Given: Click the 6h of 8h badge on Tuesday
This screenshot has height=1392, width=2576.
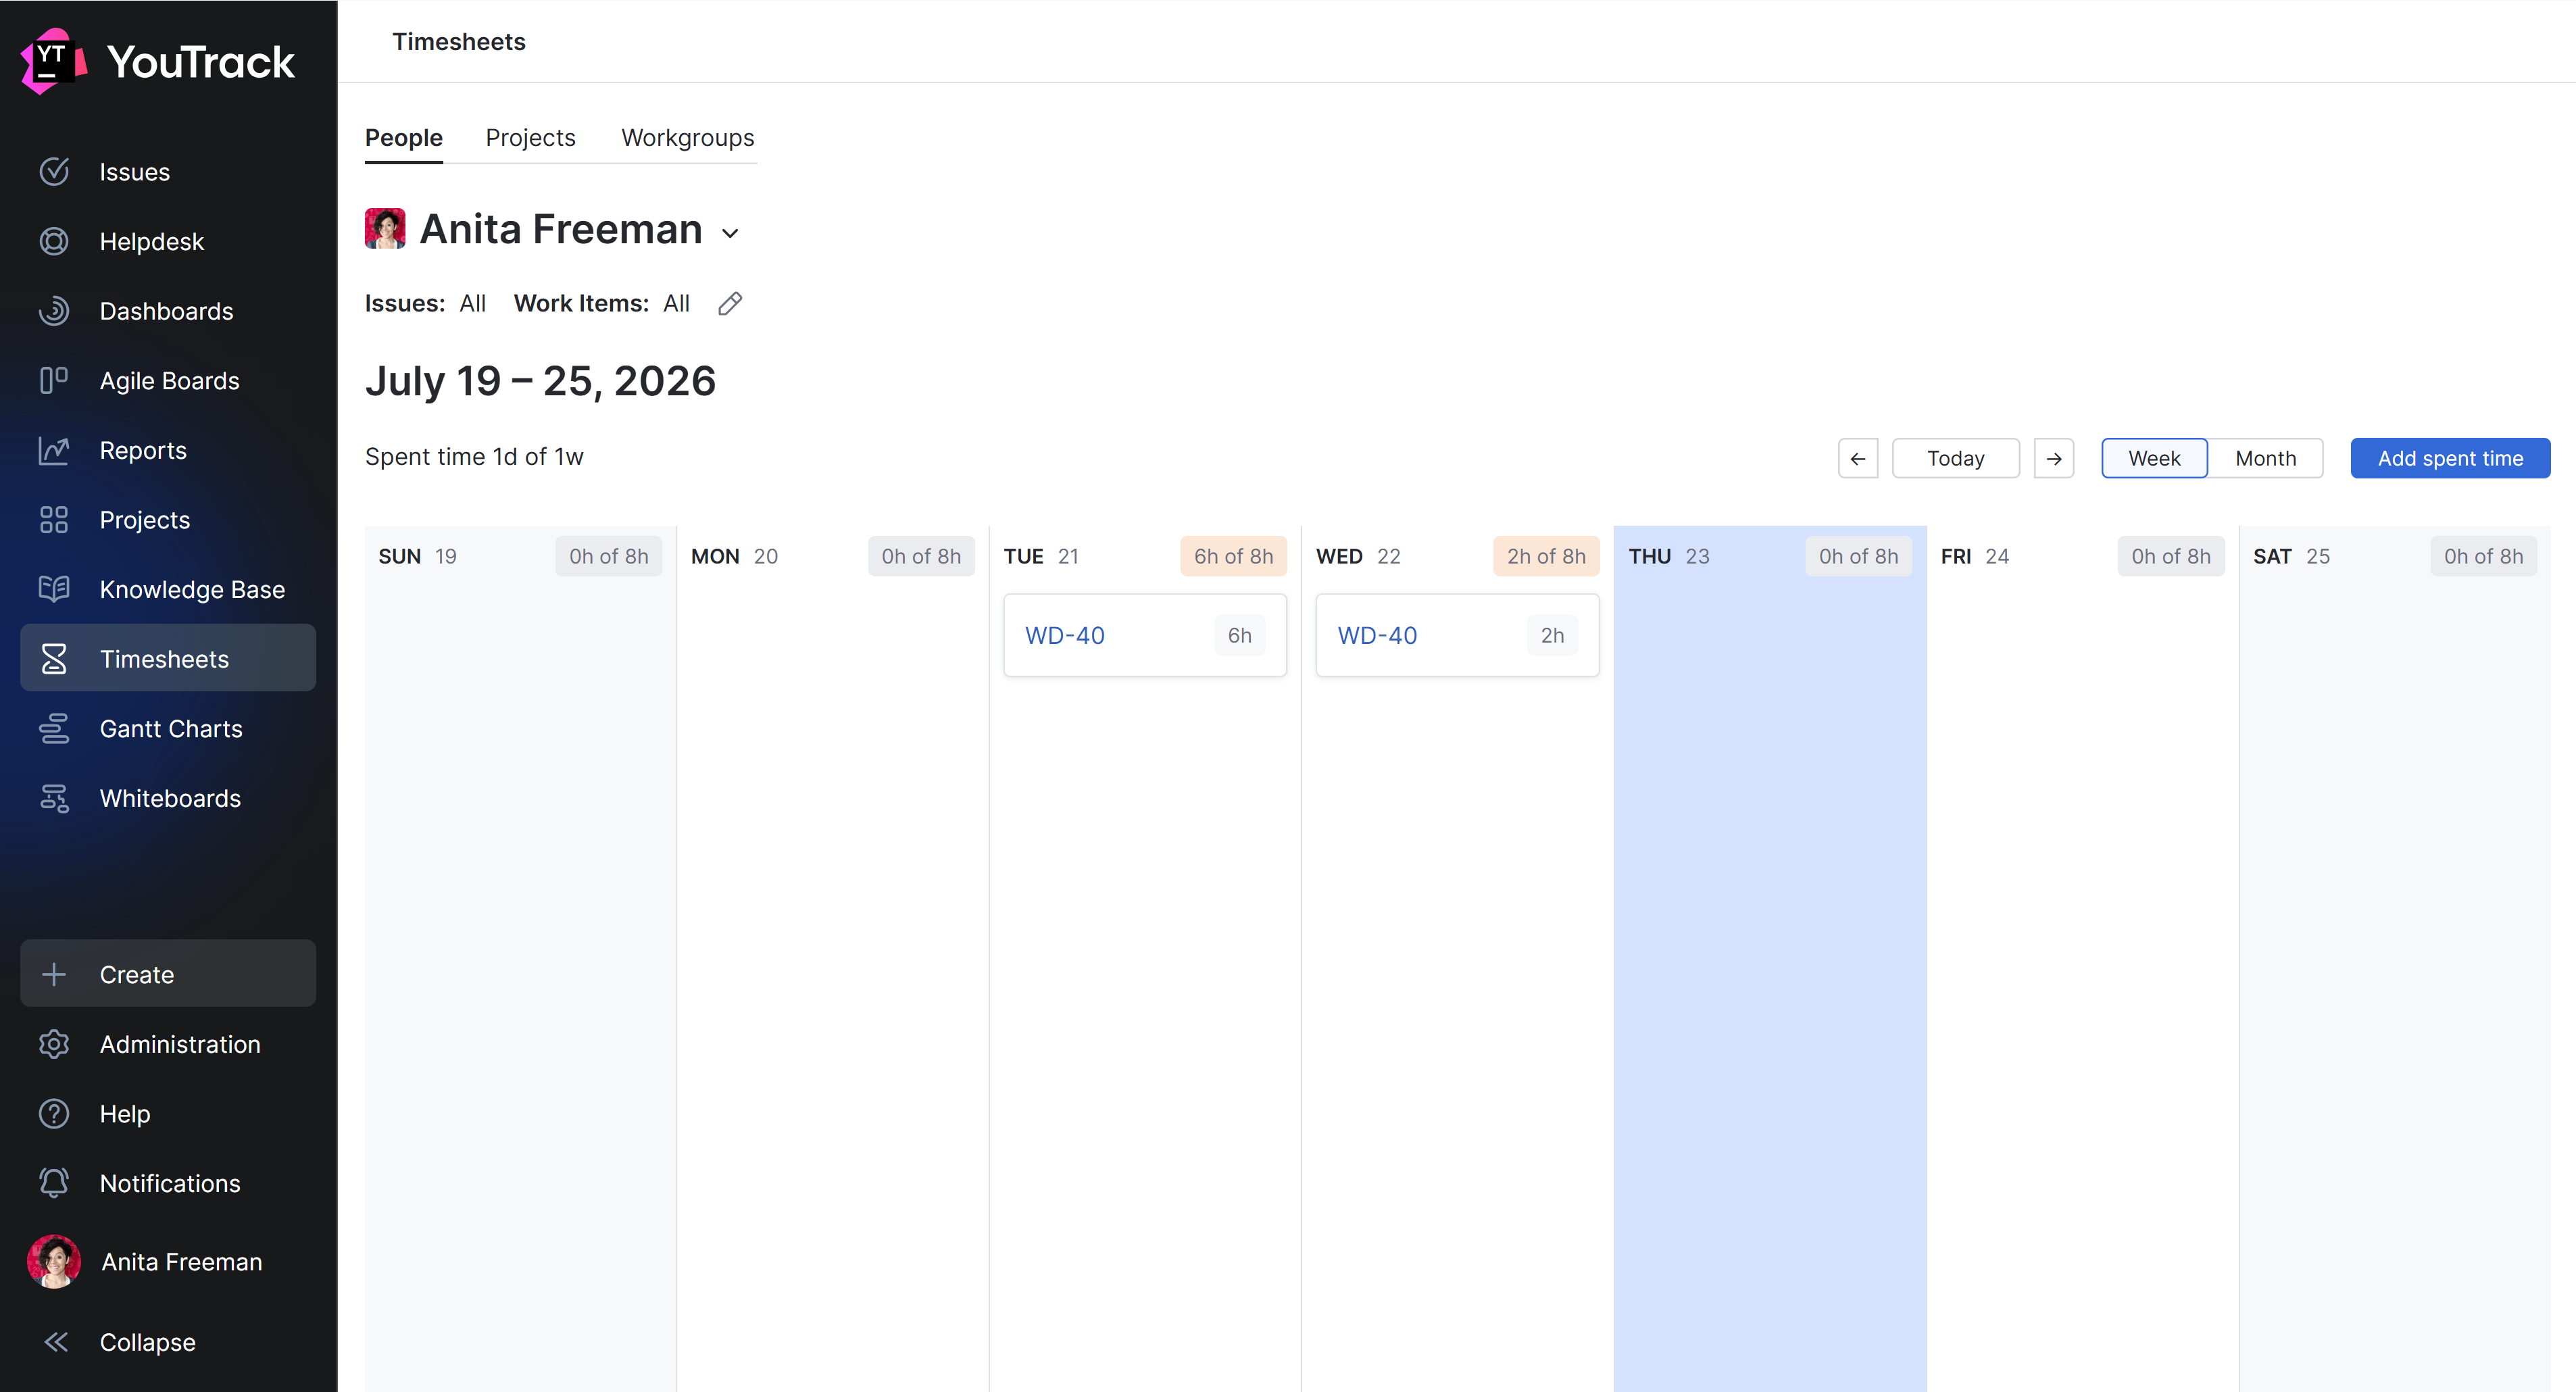Looking at the screenshot, I should (1233, 557).
